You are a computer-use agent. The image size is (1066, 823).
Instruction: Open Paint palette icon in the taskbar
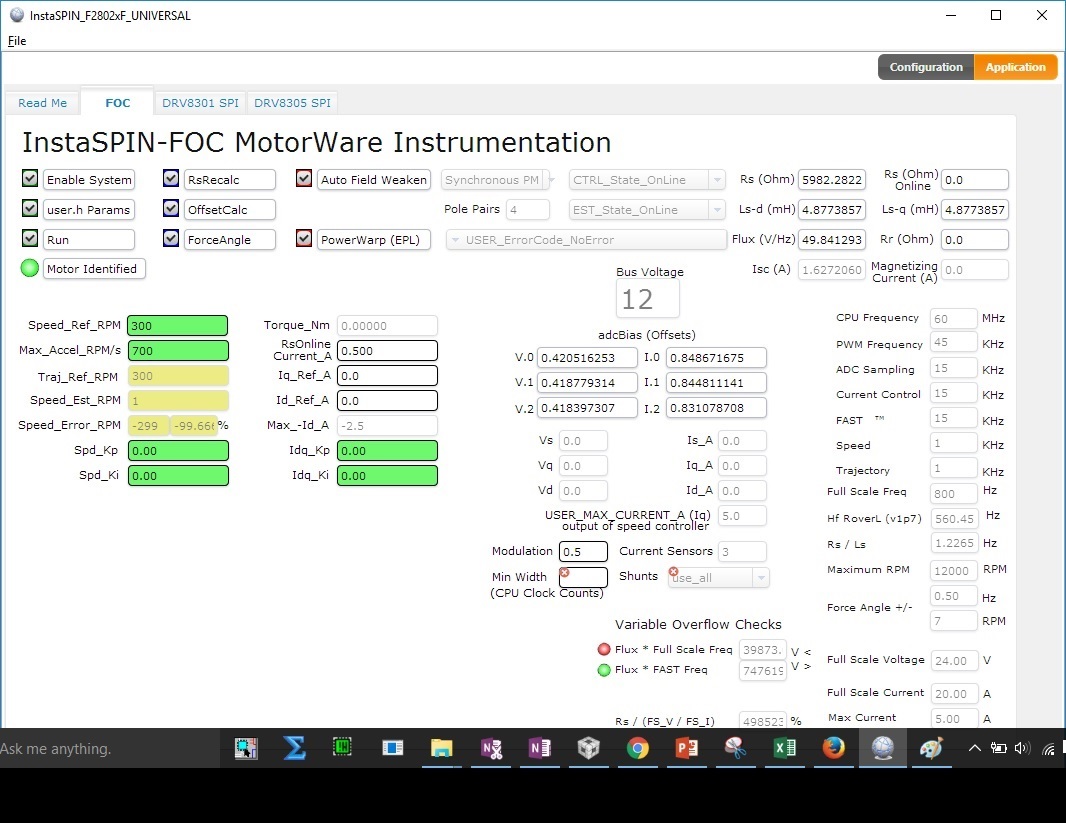pos(931,748)
